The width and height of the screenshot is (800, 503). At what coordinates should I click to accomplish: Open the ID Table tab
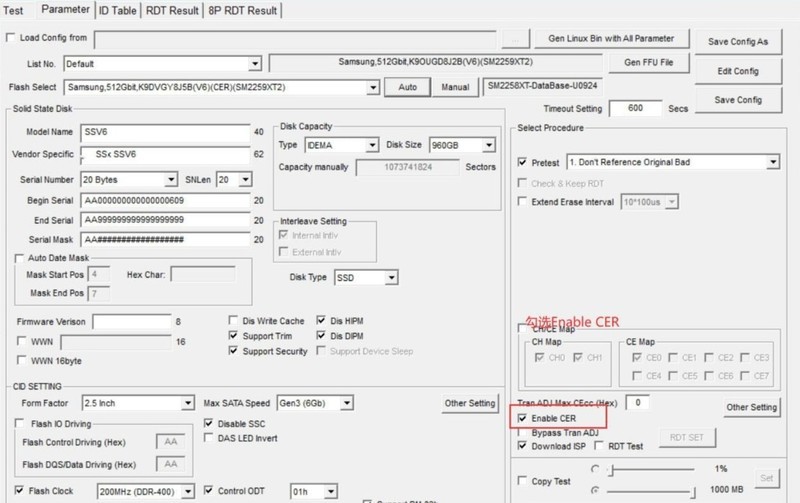[117, 10]
